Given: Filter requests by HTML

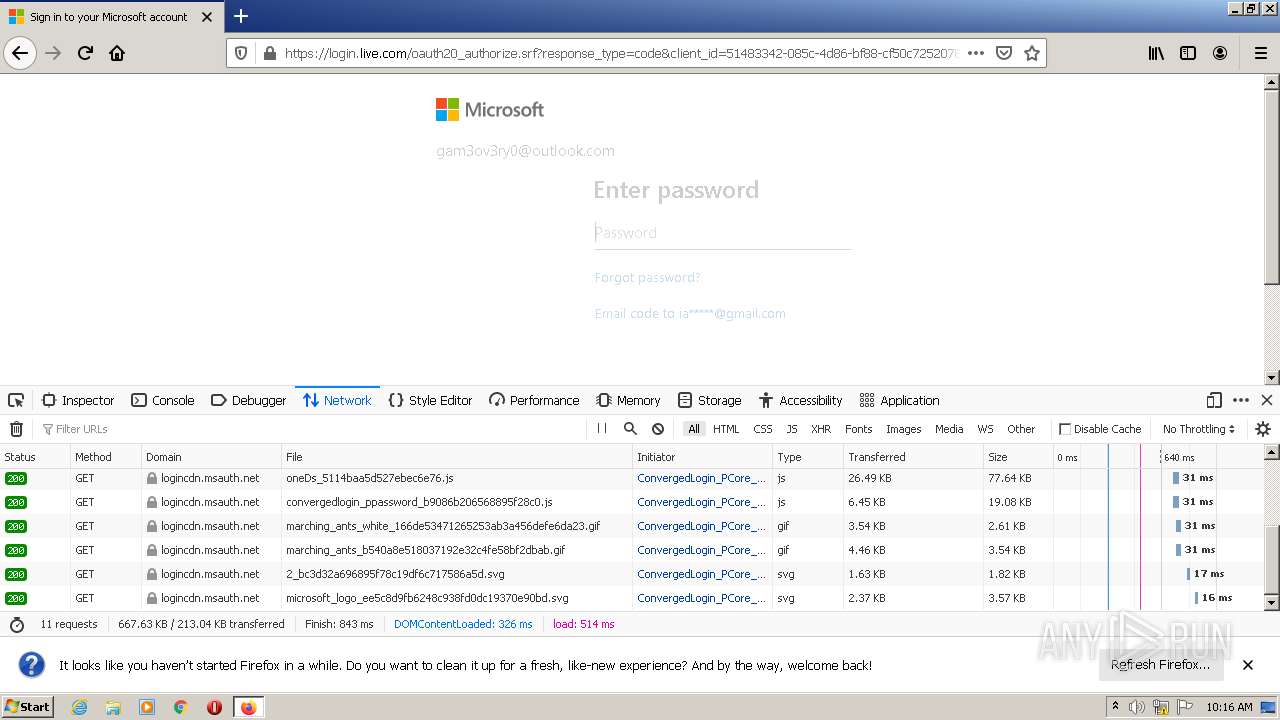Looking at the screenshot, I should click(x=726, y=429).
